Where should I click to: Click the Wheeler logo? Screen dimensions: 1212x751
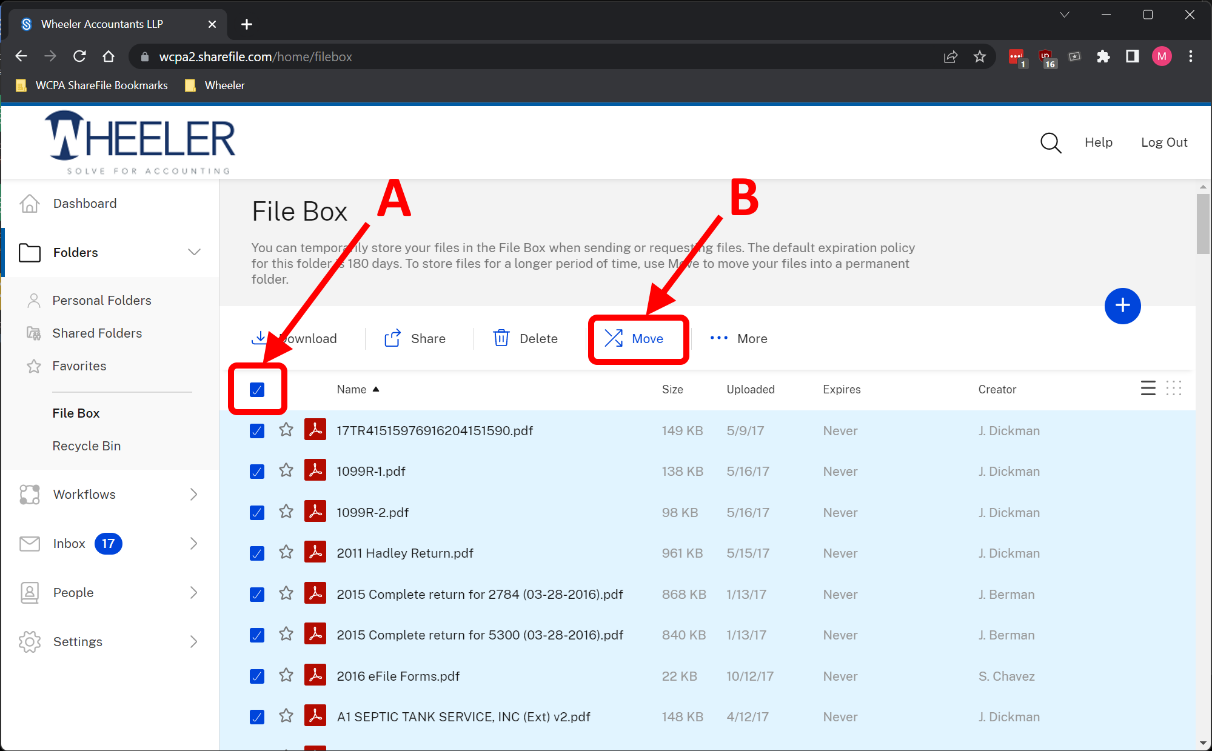click(140, 141)
